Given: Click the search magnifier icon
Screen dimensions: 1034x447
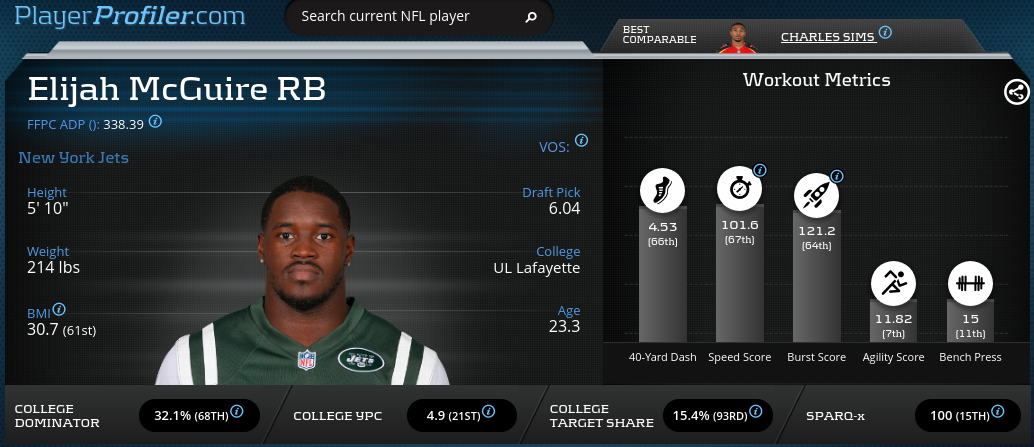Looking at the screenshot, I should pyautogui.click(x=531, y=17).
